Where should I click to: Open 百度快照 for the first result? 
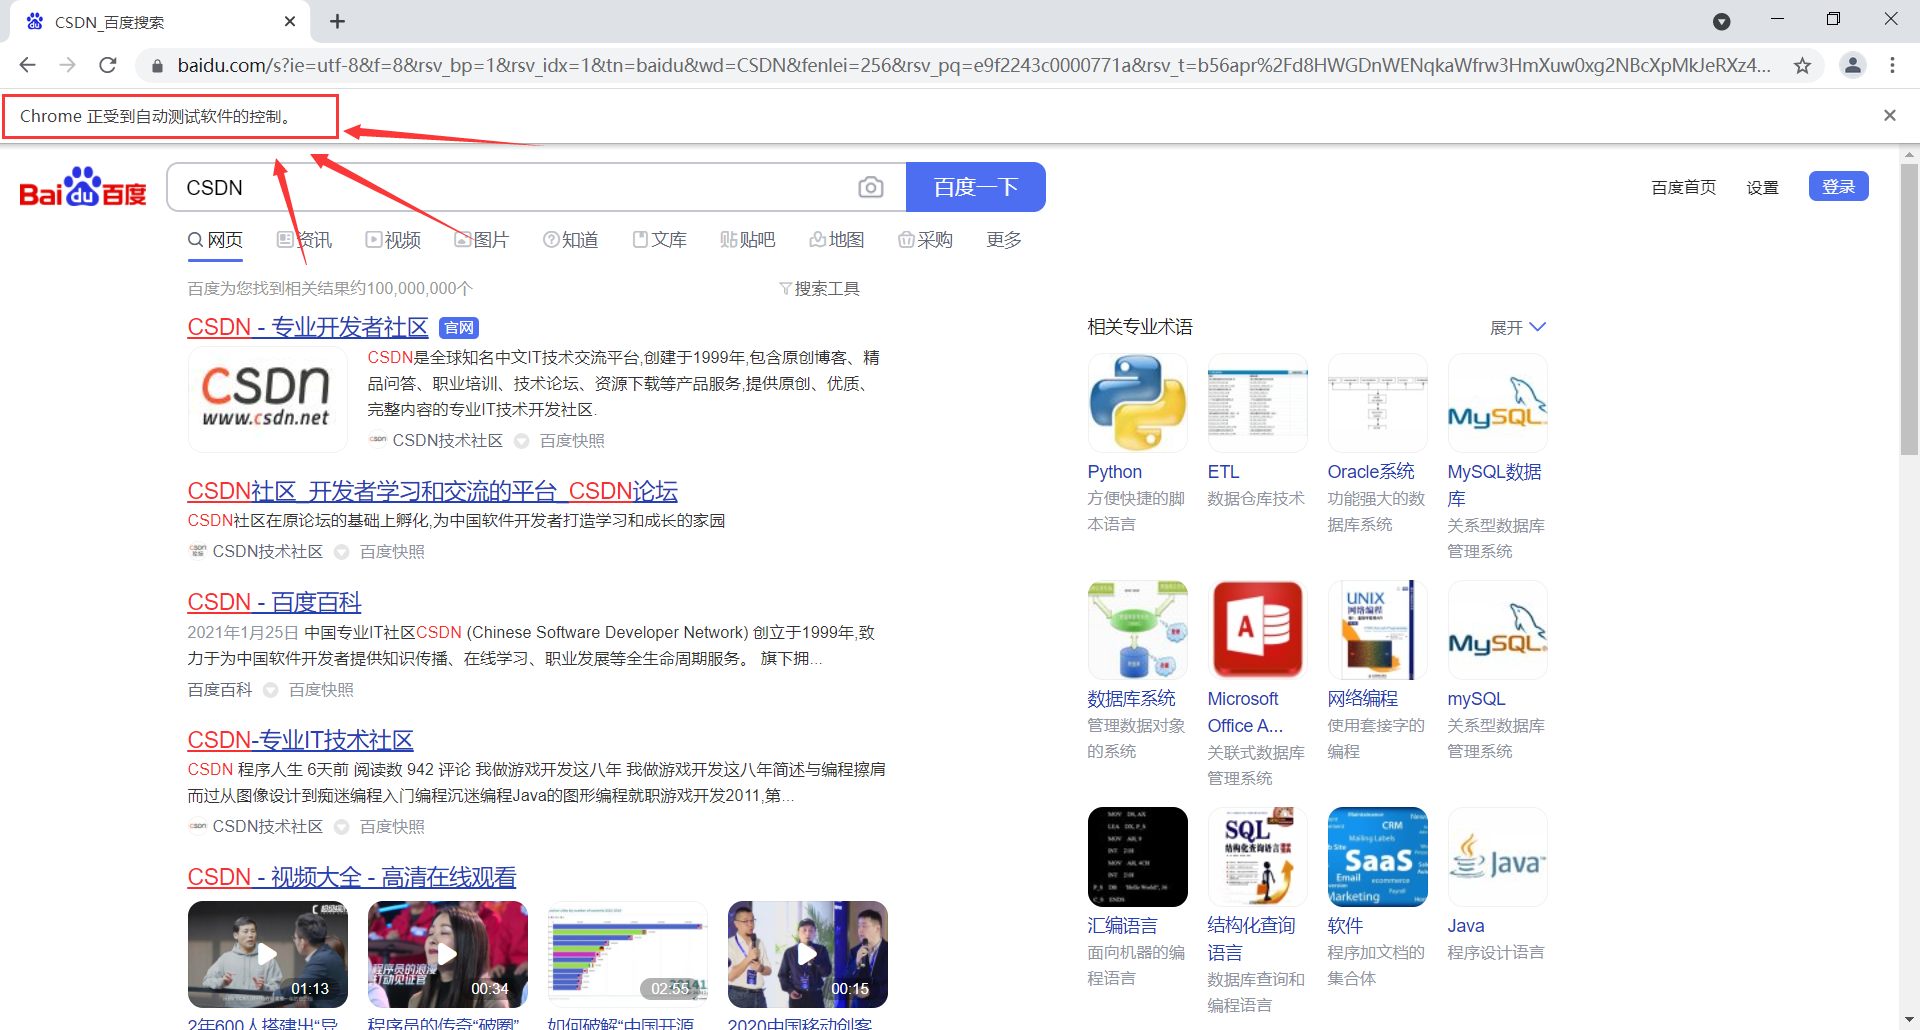[571, 440]
